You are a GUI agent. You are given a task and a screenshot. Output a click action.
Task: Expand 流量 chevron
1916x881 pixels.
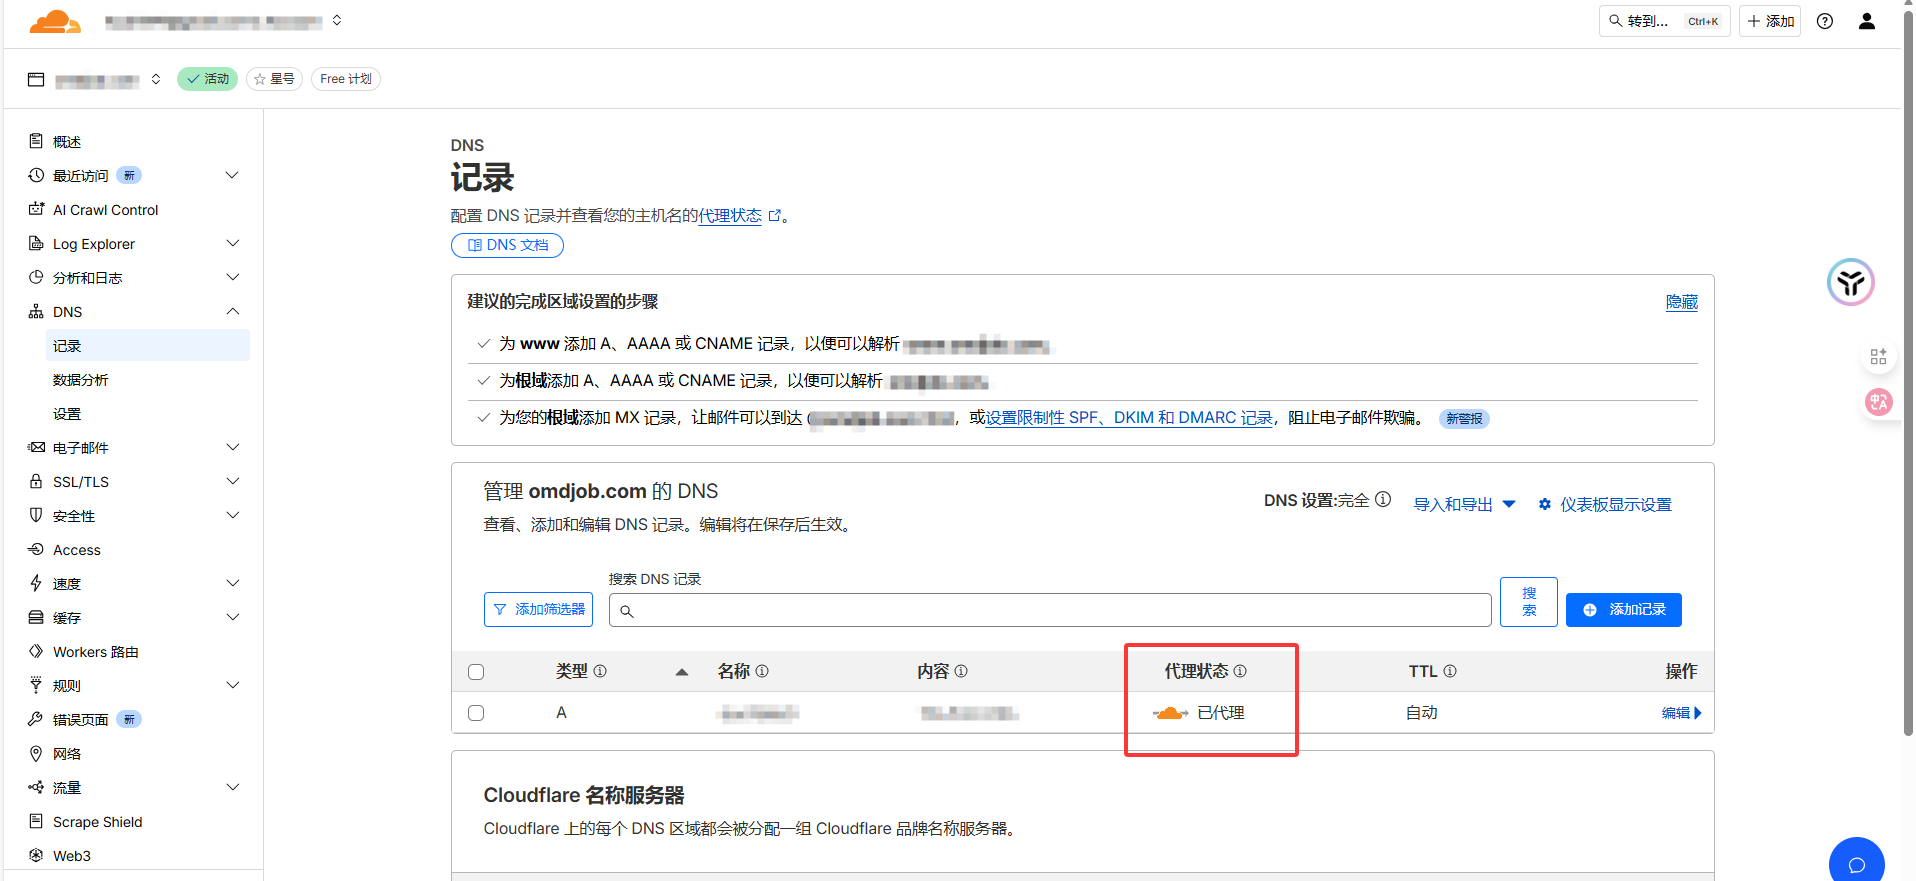click(x=233, y=787)
